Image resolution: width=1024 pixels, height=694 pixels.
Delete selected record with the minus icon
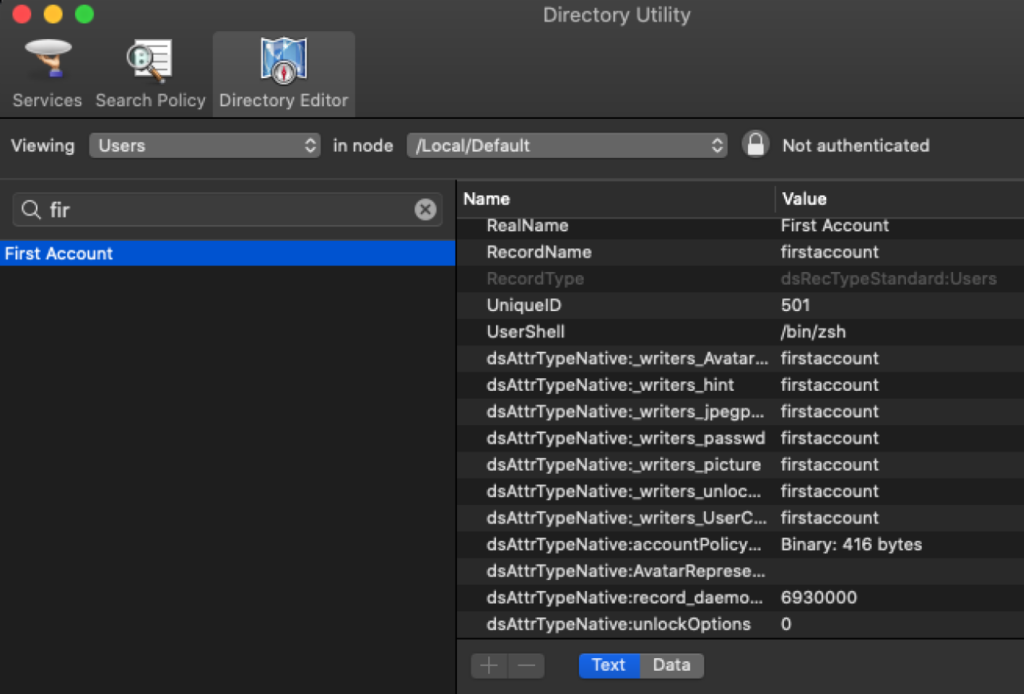click(525, 665)
